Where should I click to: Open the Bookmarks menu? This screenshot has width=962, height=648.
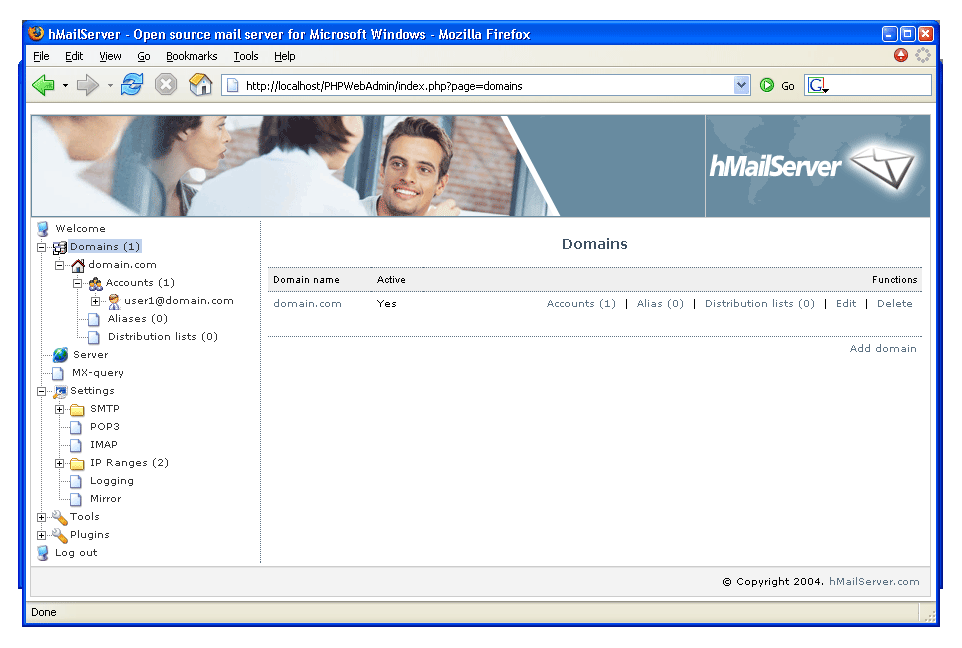tap(191, 56)
